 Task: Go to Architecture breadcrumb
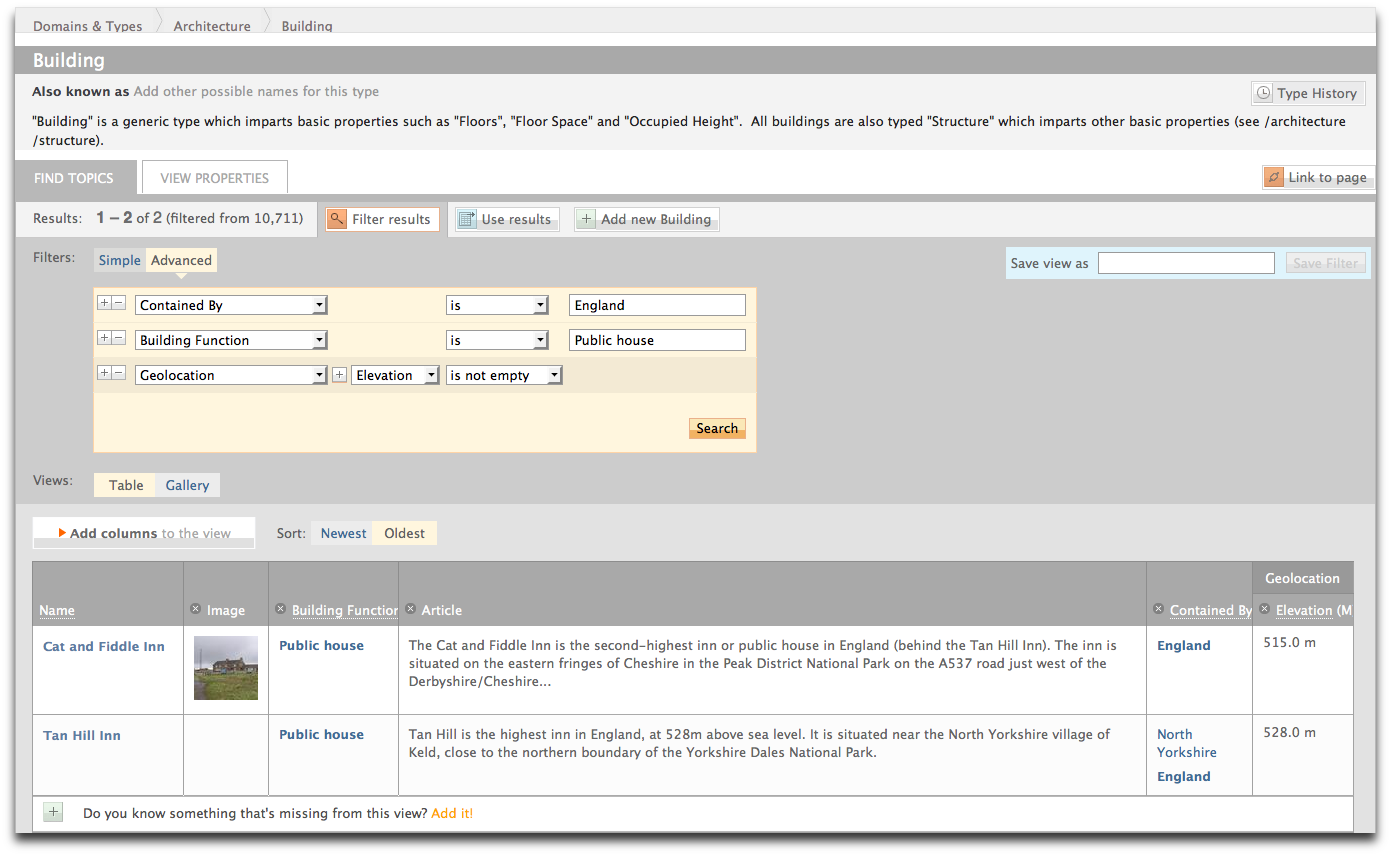coord(212,26)
